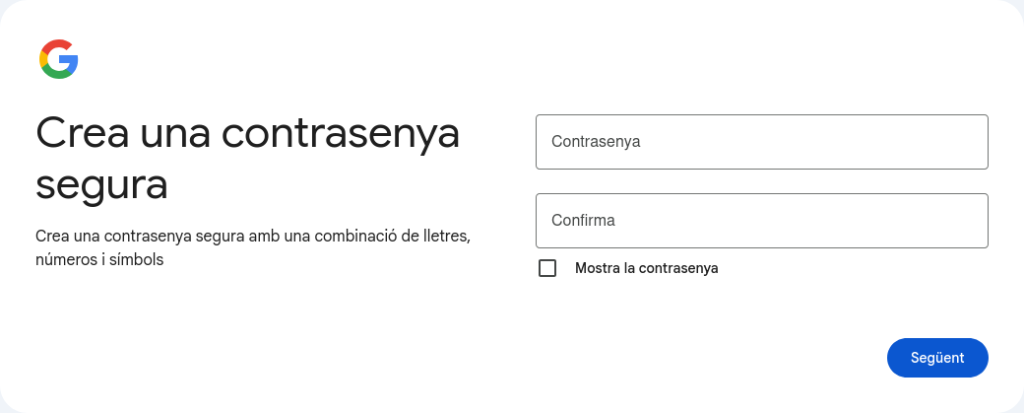Click the Google logo
1024x413 pixels.
59,60
